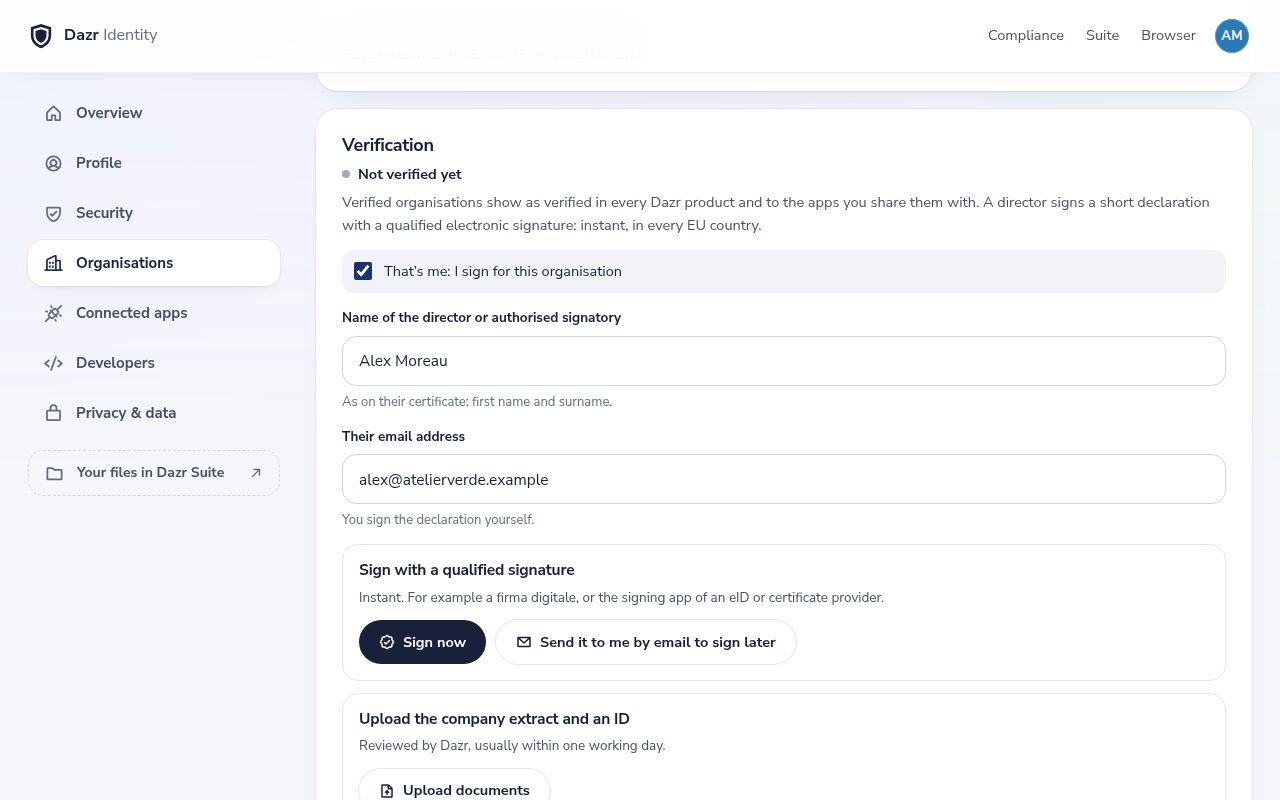Click the Overview home icon
Image resolution: width=1280 pixels, height=800 pixels.
[54, 113]
